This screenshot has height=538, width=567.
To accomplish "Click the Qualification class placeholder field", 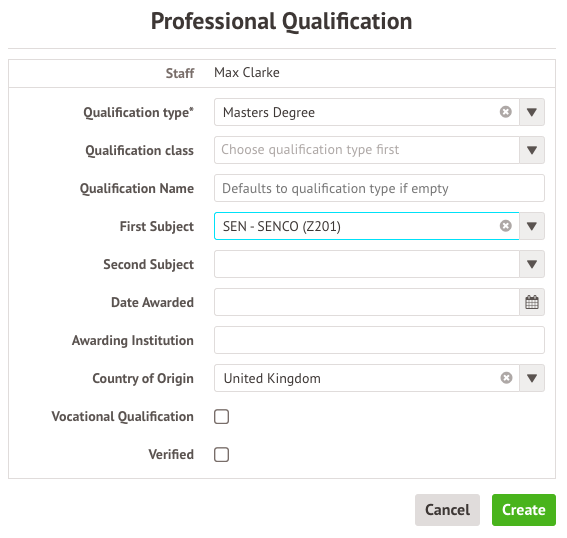I will (367, 150).
